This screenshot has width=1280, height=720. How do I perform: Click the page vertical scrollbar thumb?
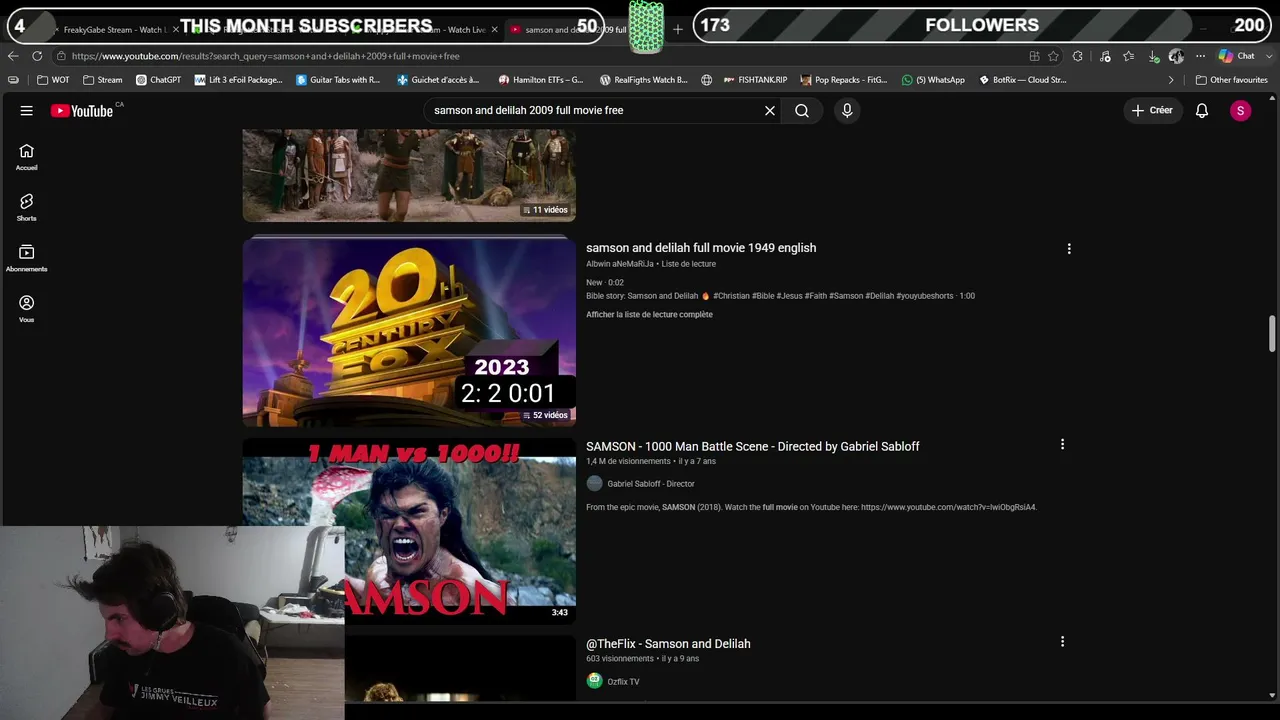click(1272, 334)
